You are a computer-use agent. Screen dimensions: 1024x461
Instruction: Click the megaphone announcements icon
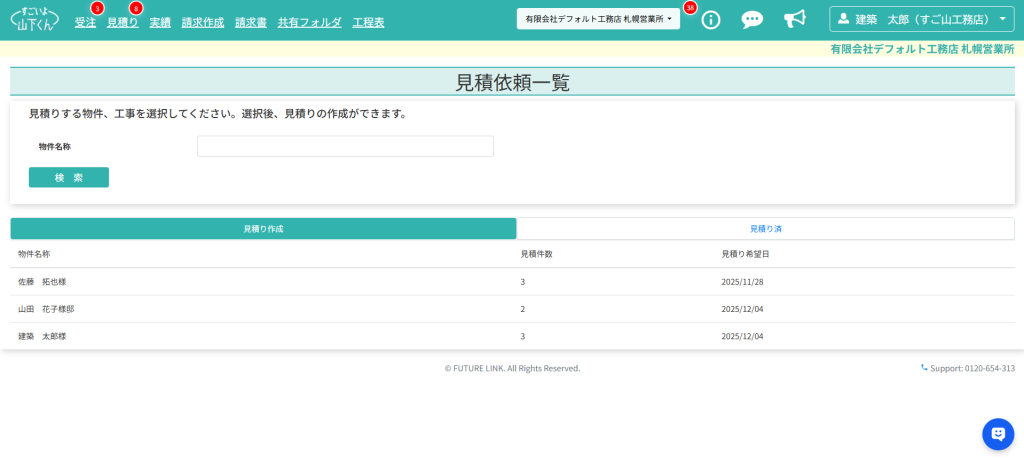pos(794,20)
